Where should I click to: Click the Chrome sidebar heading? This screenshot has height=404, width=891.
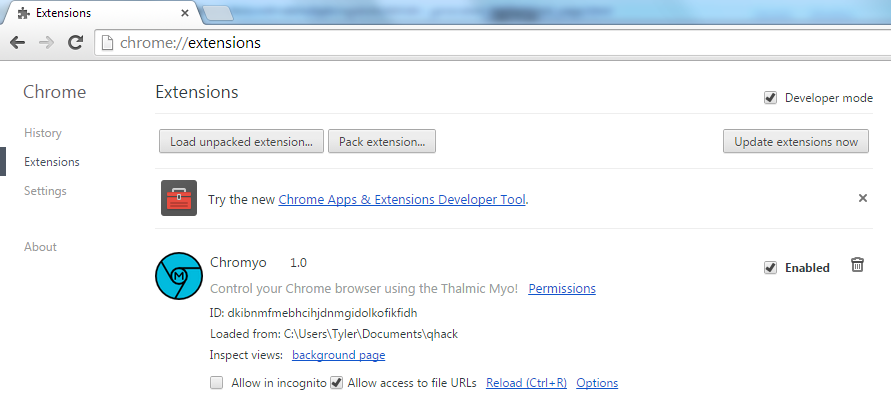click(55, 92)
